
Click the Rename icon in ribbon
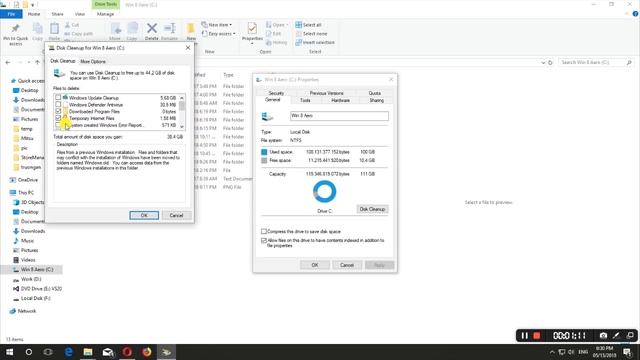click(169, 28)
